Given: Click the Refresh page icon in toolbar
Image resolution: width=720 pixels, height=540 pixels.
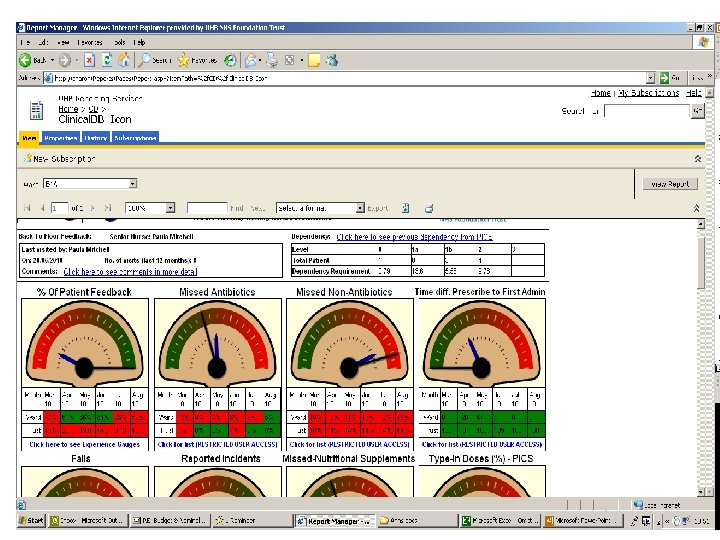Looking at the screenshot, I should [107, 61].
